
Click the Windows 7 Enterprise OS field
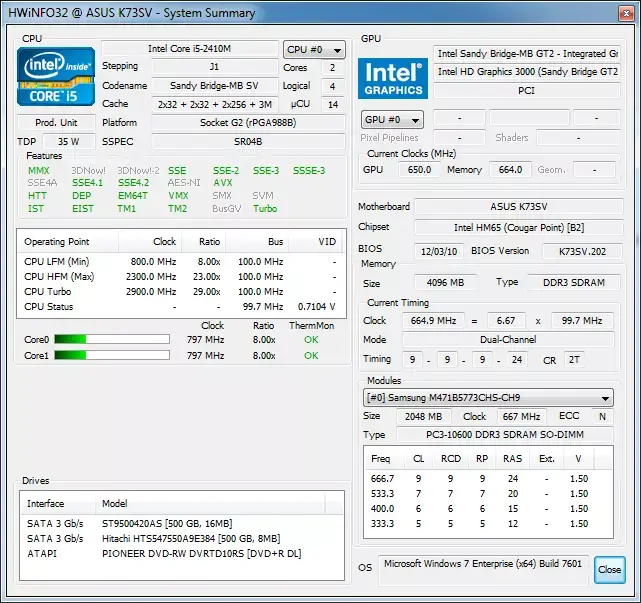point(483,570)
